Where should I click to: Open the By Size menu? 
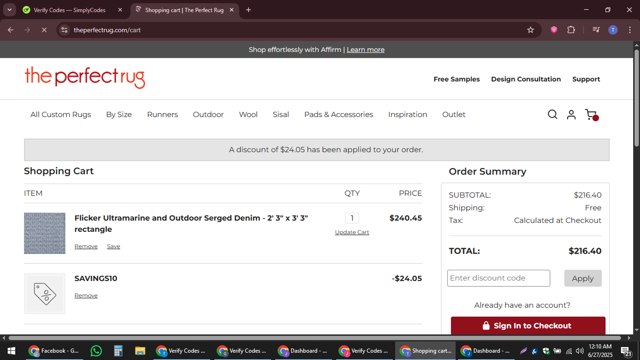click(119, 115)
